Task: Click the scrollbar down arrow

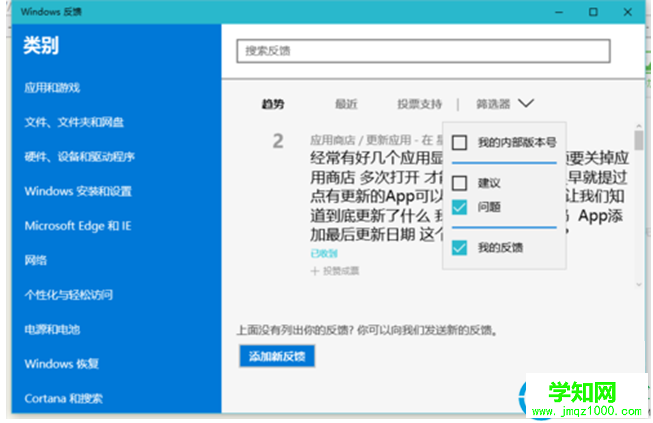Action: [639, 285]
